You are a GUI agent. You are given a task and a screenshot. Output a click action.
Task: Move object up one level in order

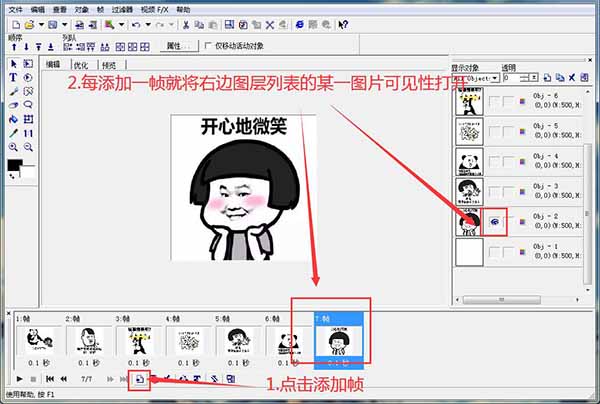point(14,47)
